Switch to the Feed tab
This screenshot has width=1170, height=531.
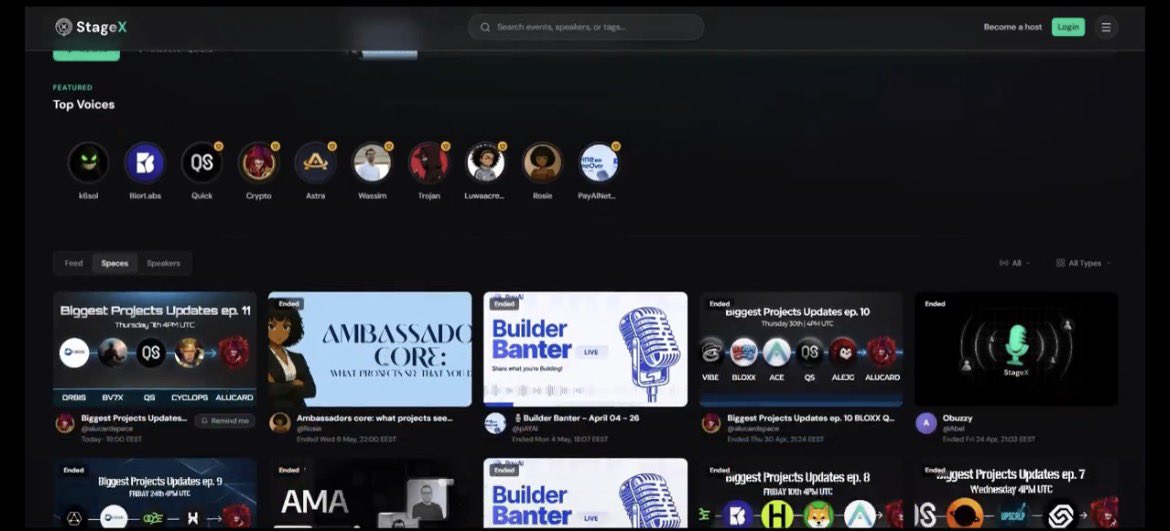(73, 263)
